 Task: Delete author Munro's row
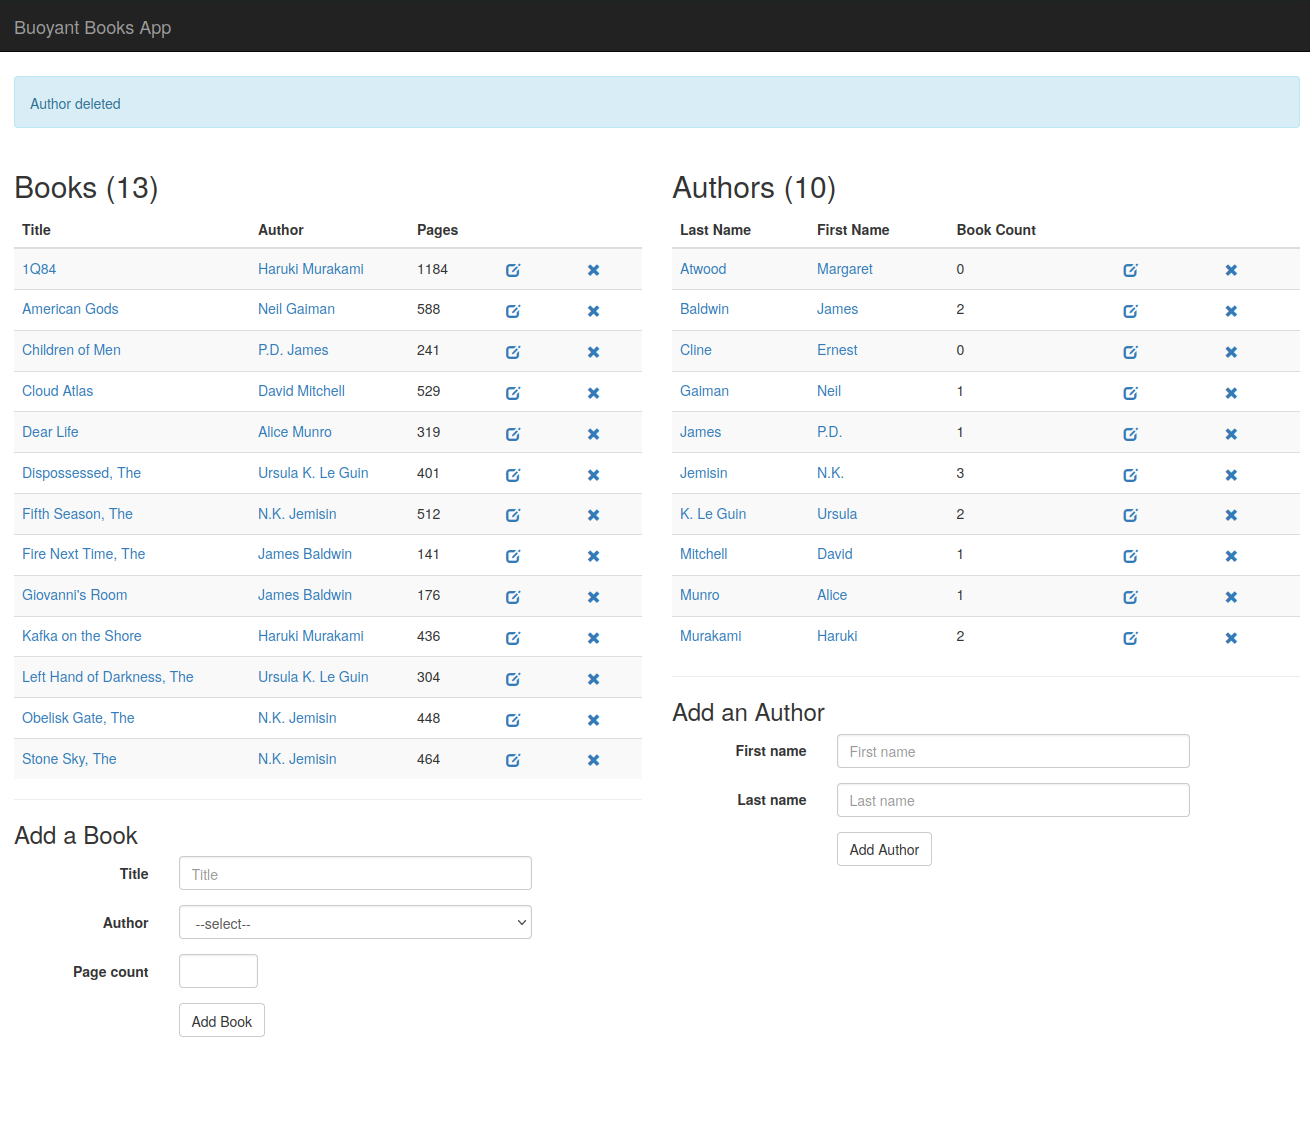1231,597
